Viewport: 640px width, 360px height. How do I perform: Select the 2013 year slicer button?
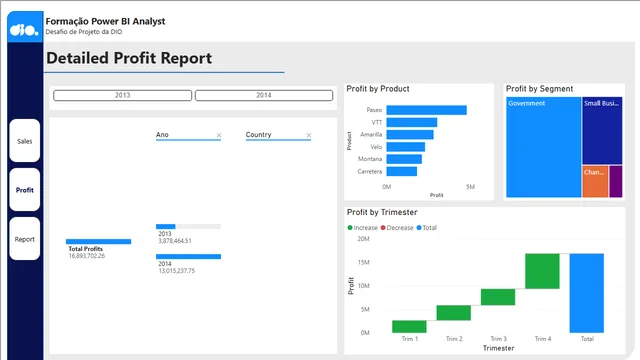point(122,95)
